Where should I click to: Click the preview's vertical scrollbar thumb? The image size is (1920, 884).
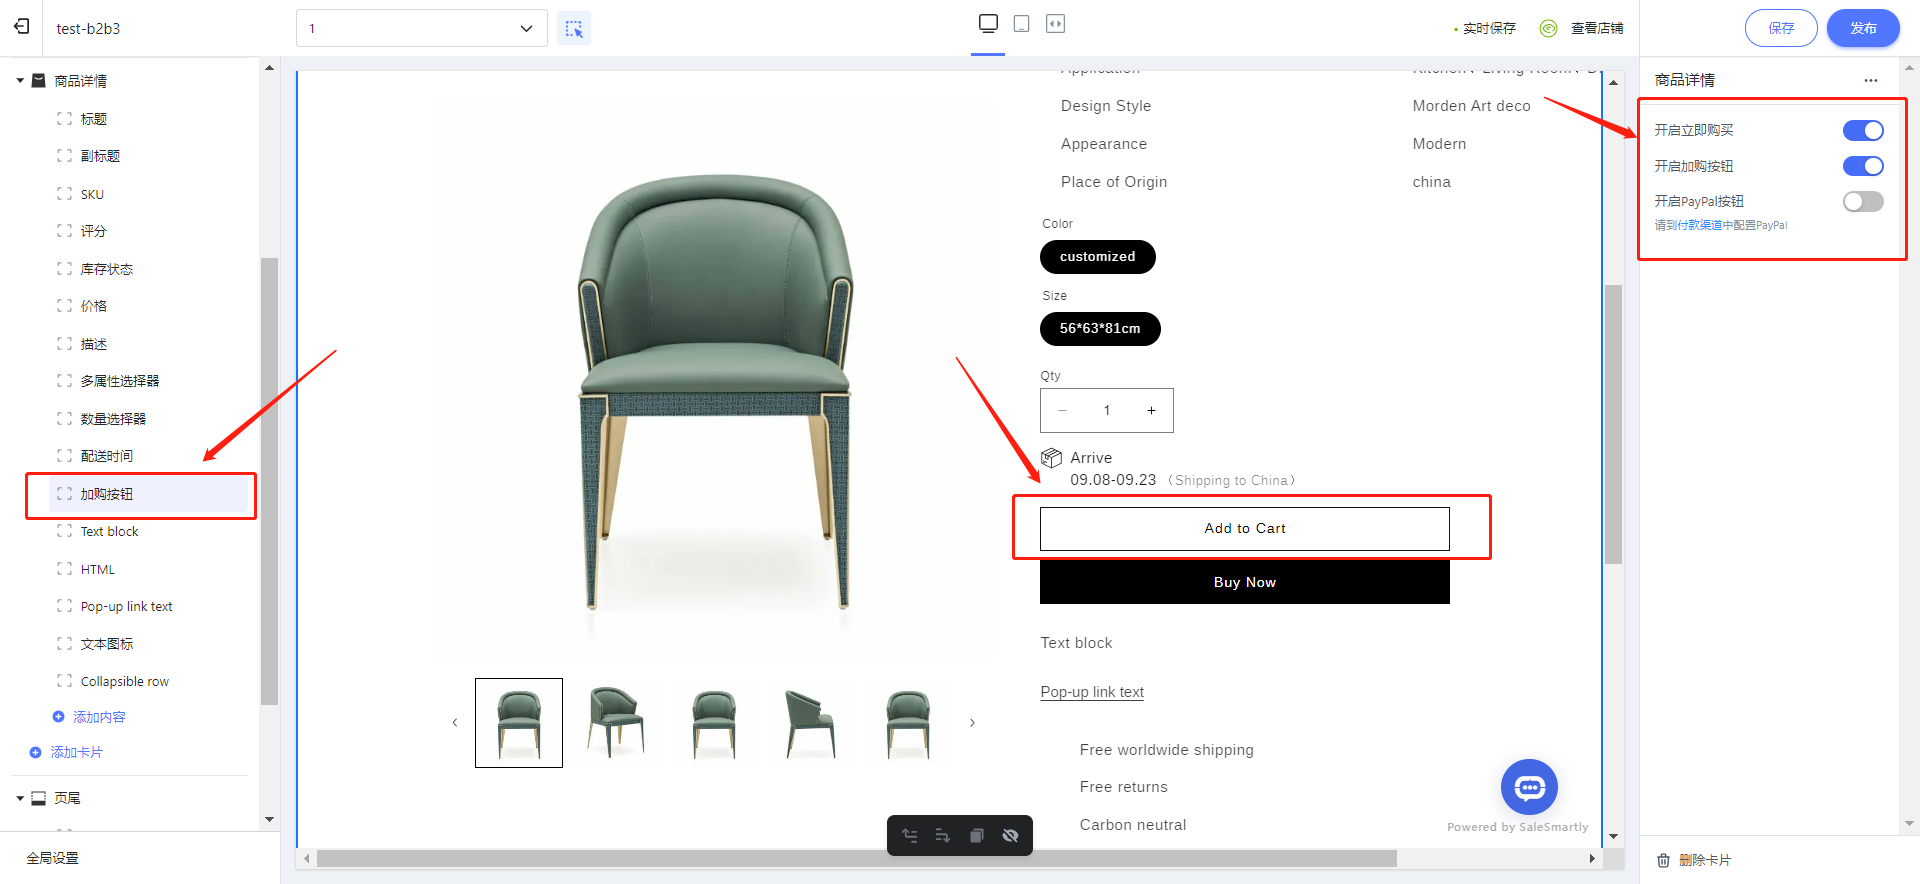tap(1613, 425)
